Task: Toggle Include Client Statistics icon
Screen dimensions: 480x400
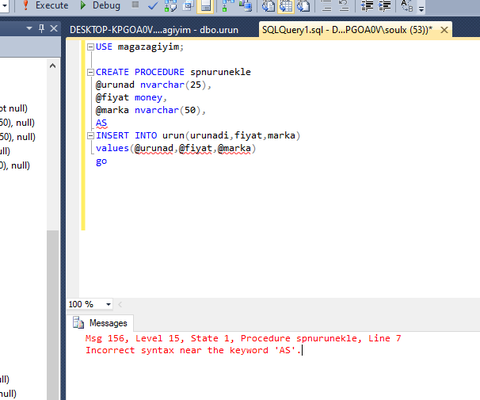Action: pos(246,6)
